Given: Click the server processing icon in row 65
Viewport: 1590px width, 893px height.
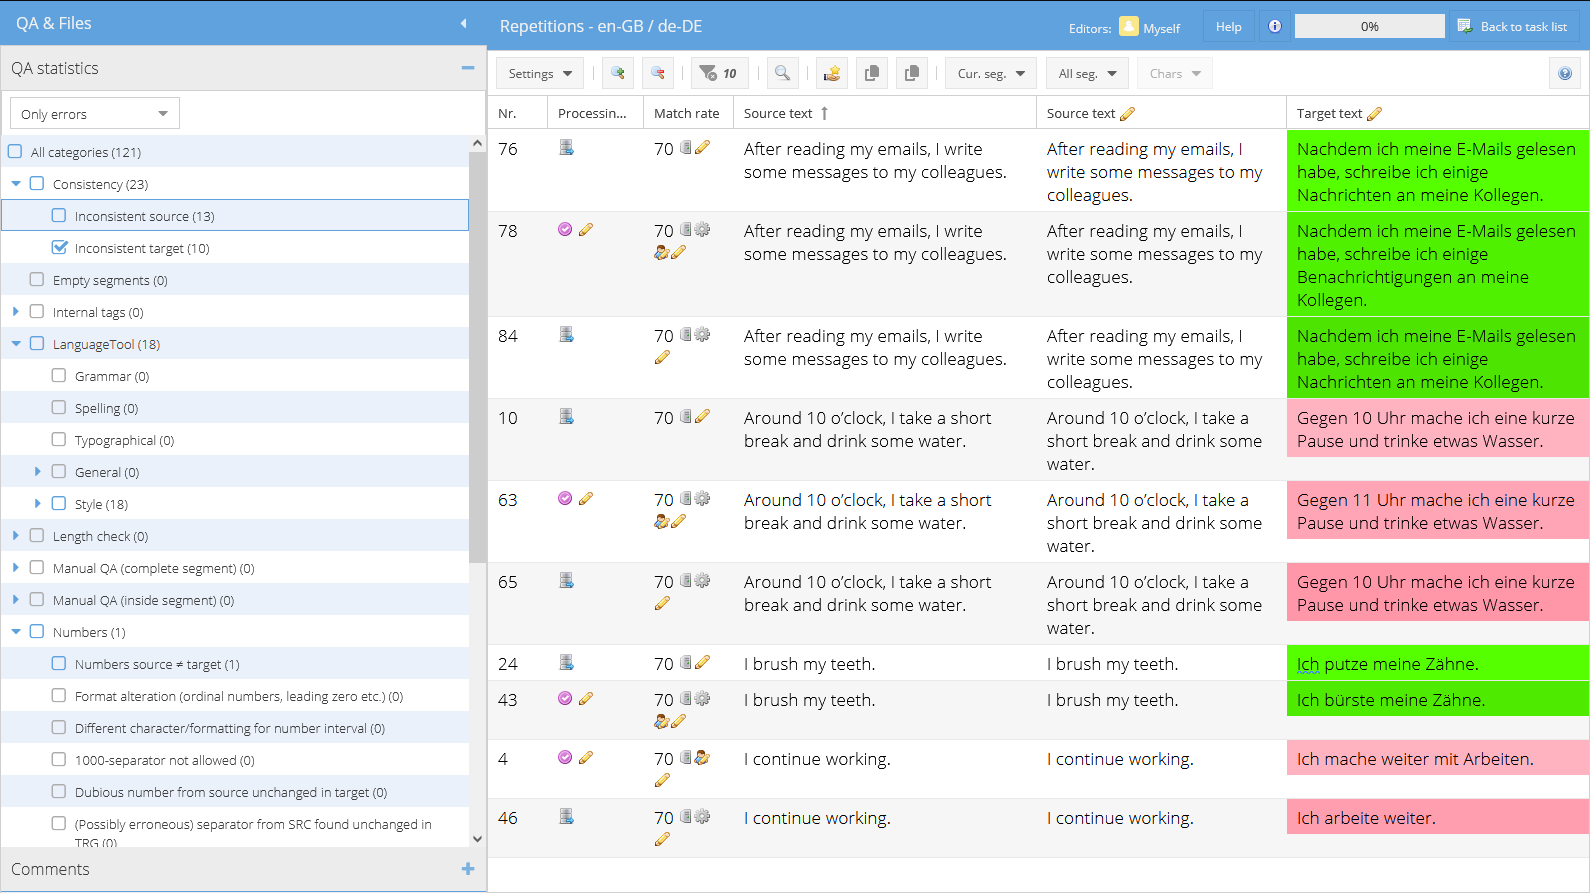Looking at the screenshot, I should 566,580.
